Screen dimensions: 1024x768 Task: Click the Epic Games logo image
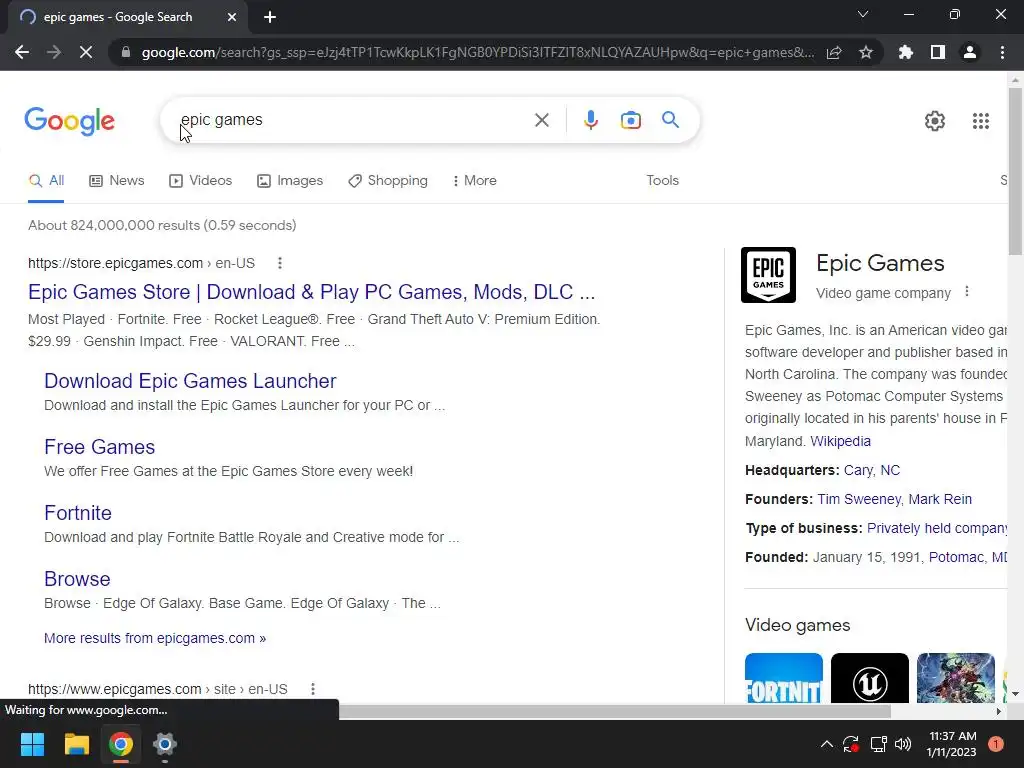tap(768, 275)
